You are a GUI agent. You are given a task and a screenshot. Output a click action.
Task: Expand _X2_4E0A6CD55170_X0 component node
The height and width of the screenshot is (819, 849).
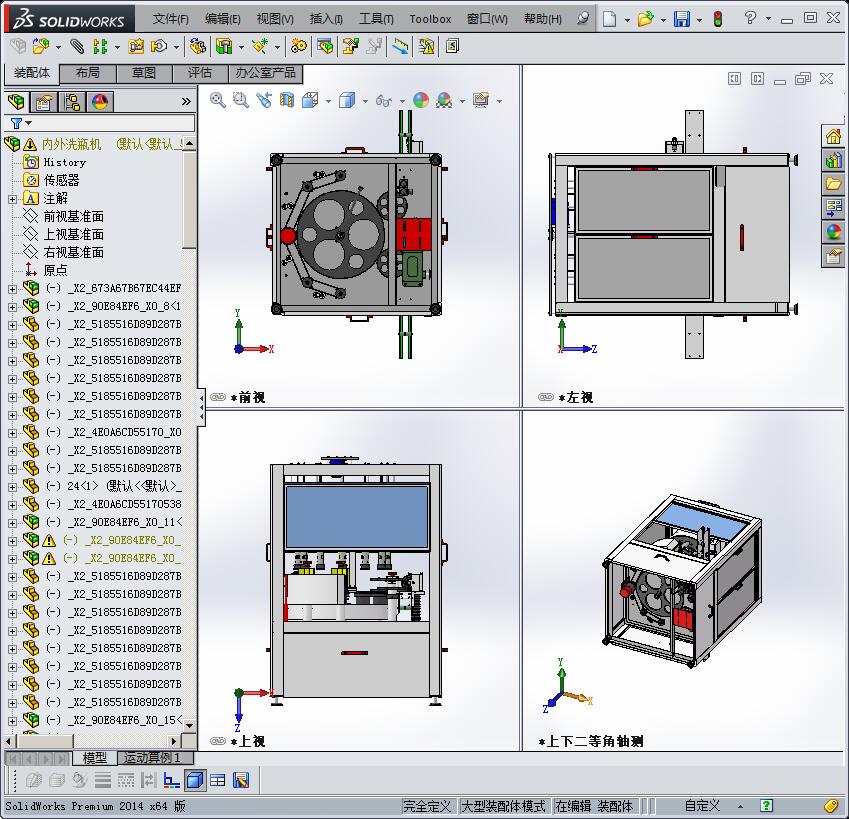(x=12, y=433)
